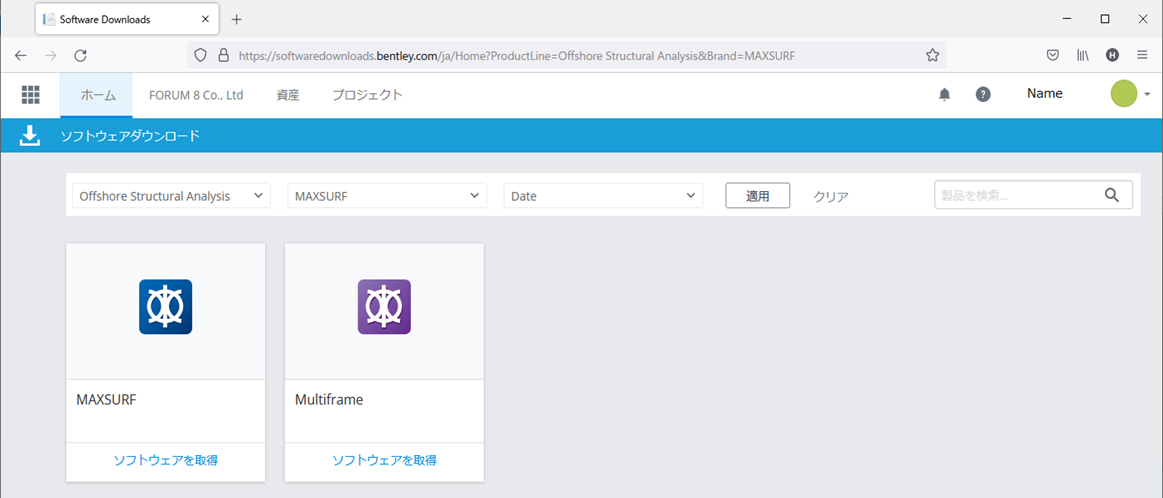
Task: Open the Pocket save icon
Action: [x=1052, y=55]
